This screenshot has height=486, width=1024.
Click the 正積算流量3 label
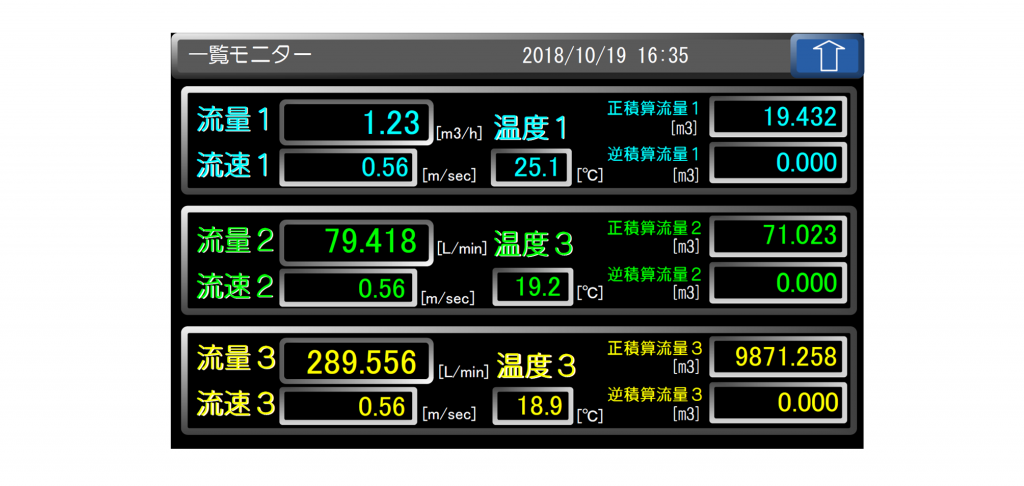point(655,348)
